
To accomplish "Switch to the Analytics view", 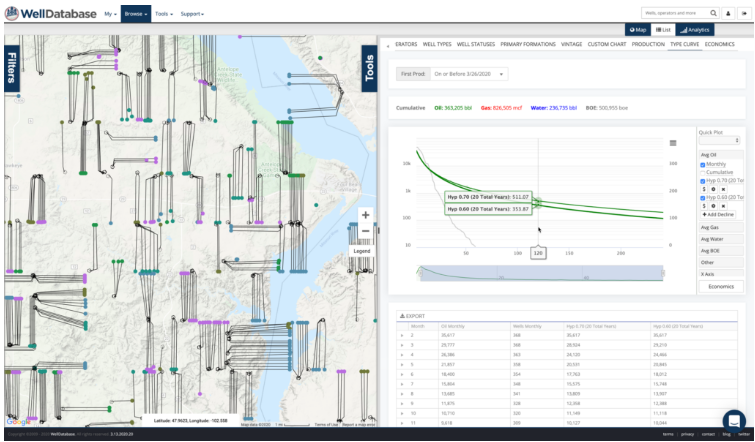I will pyautogui.click(x=695, y=30).
